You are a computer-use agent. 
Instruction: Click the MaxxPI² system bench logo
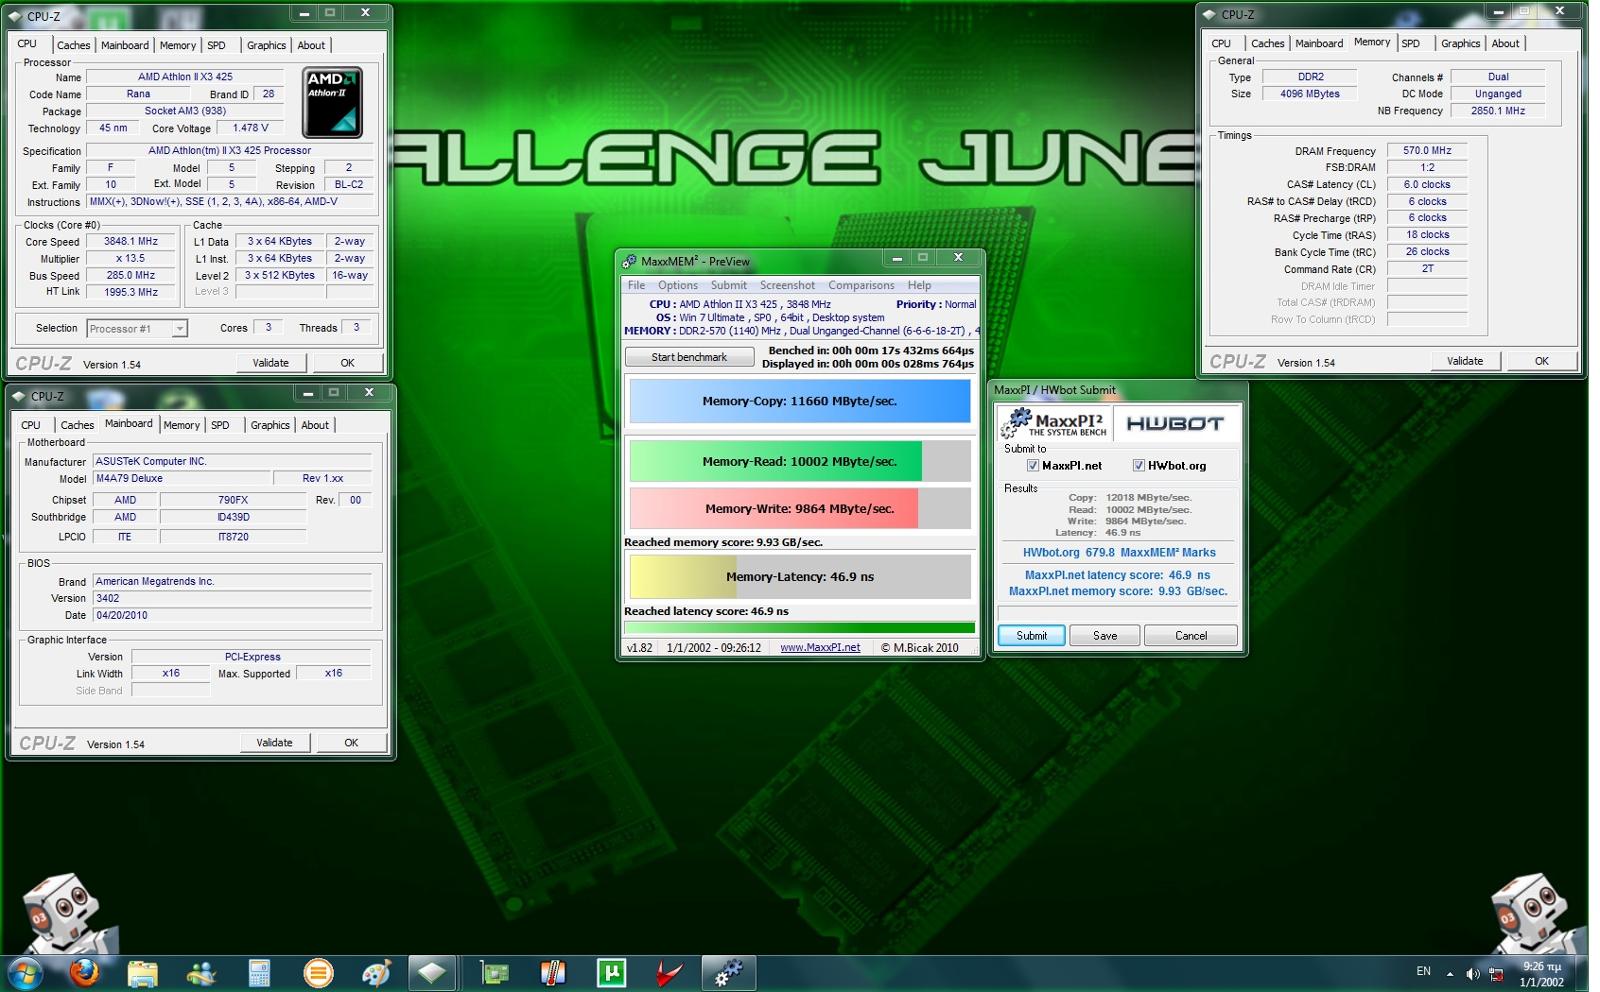1054,423
